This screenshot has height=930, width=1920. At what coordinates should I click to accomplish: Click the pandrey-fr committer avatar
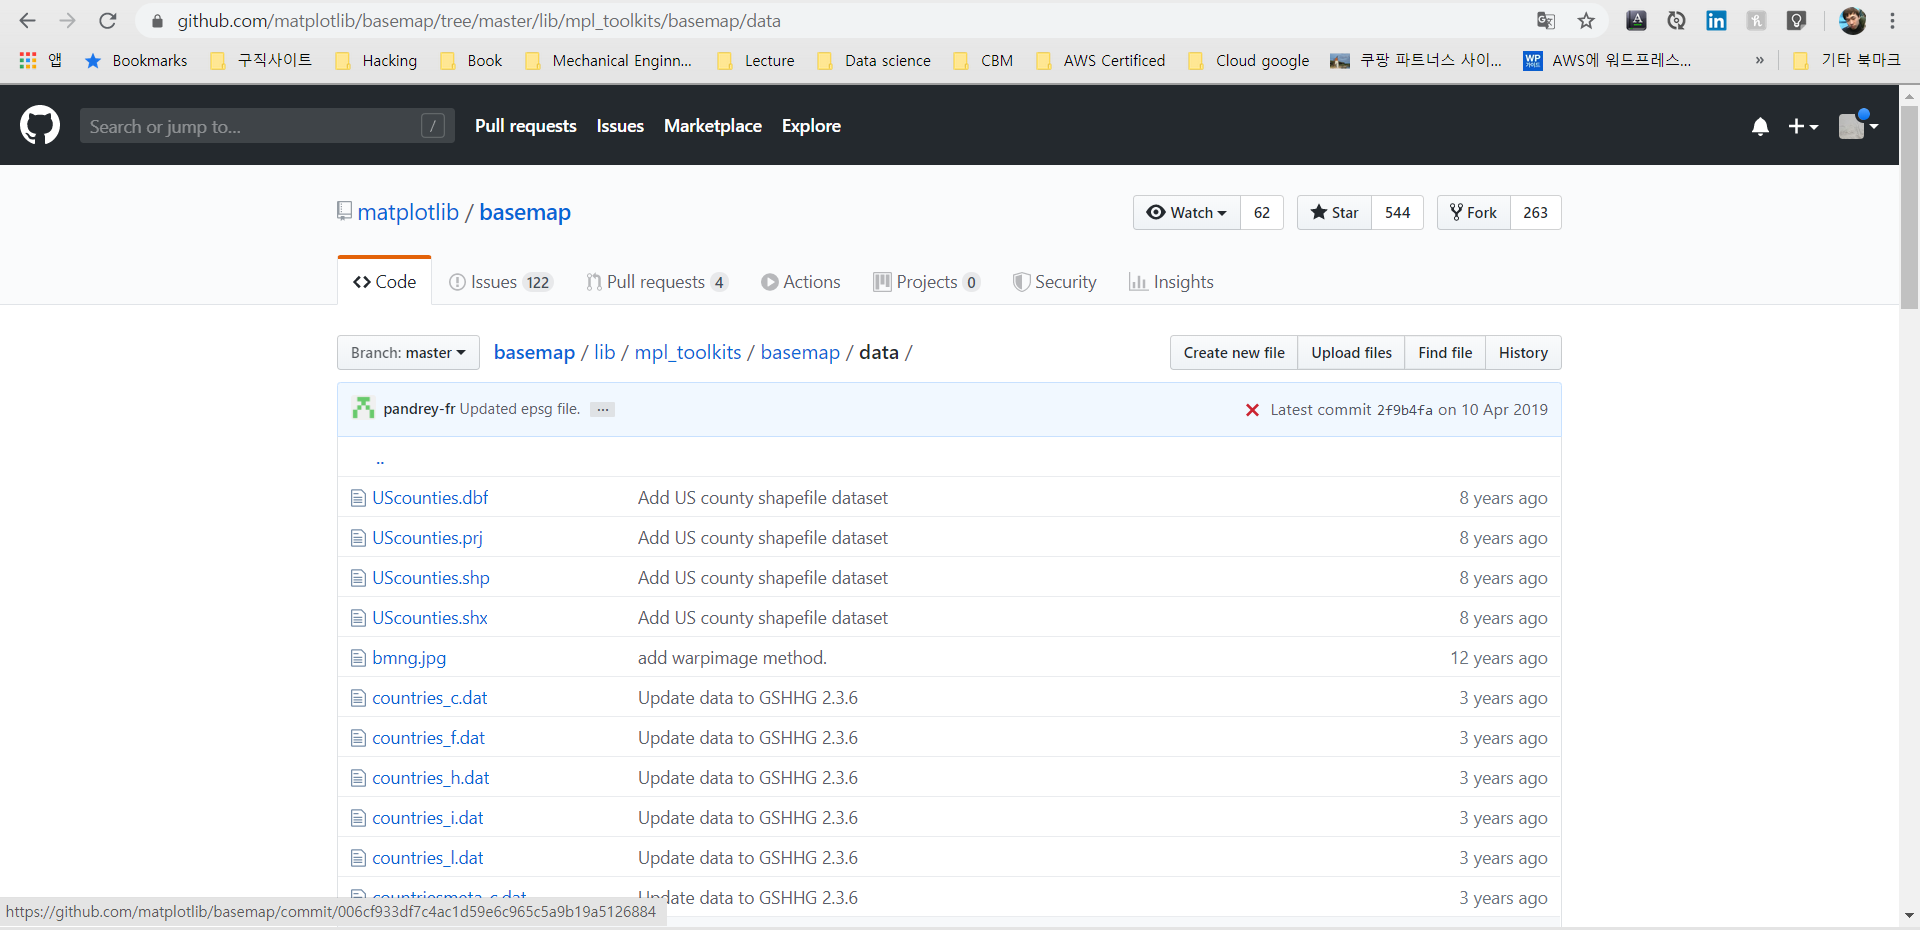pos(363,408)
